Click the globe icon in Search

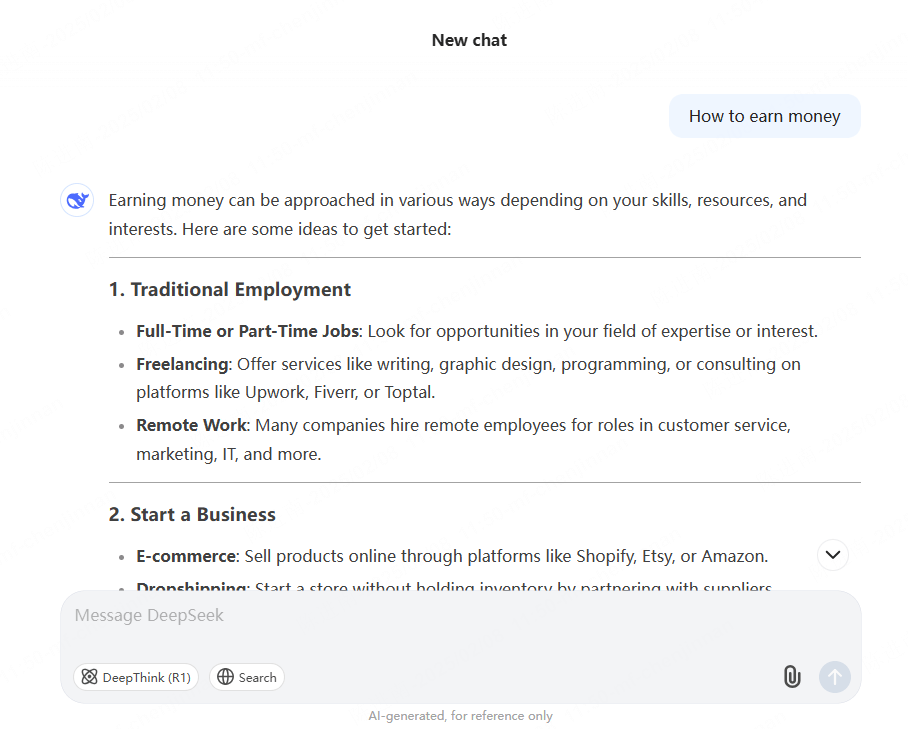[x=225, y=677]
